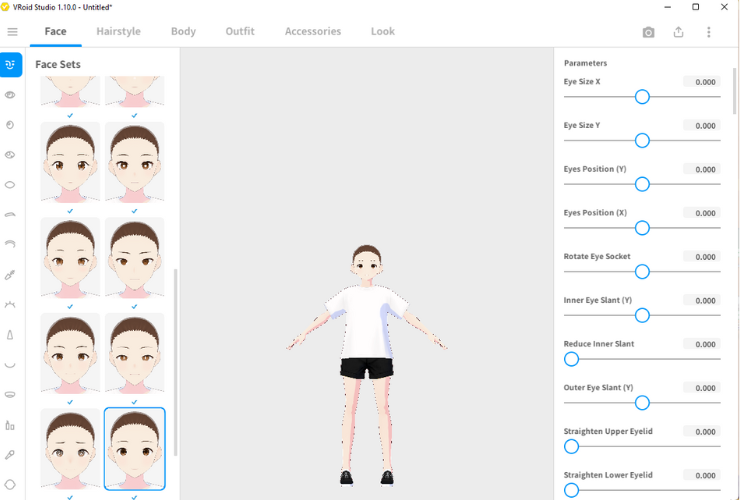
Task: Click the Outer Eye Slant (Y) value field
Action: pos(702,388)
